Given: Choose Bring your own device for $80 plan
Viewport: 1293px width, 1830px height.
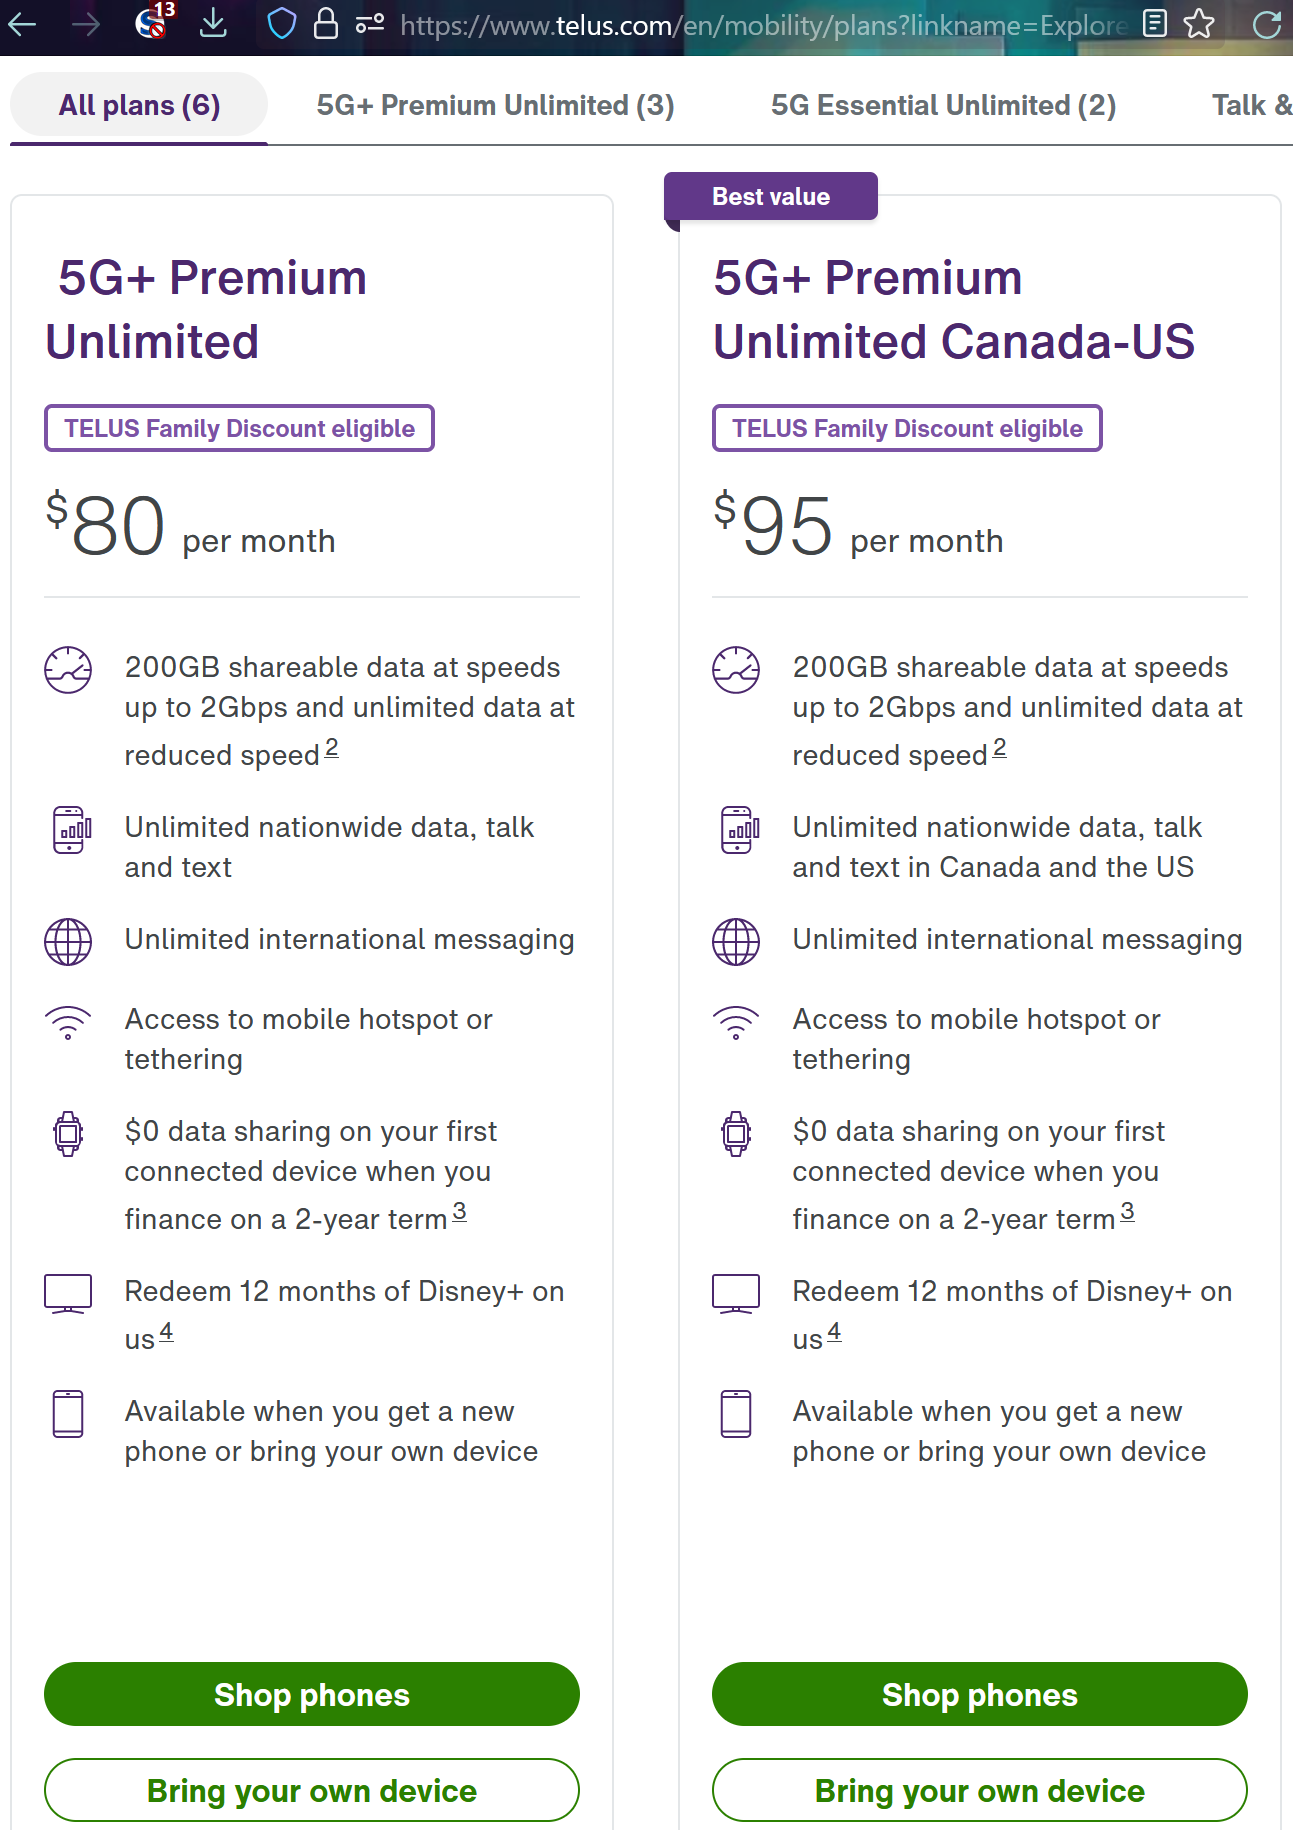Looking at the screenshot, I should click(x=312, y=1790).
